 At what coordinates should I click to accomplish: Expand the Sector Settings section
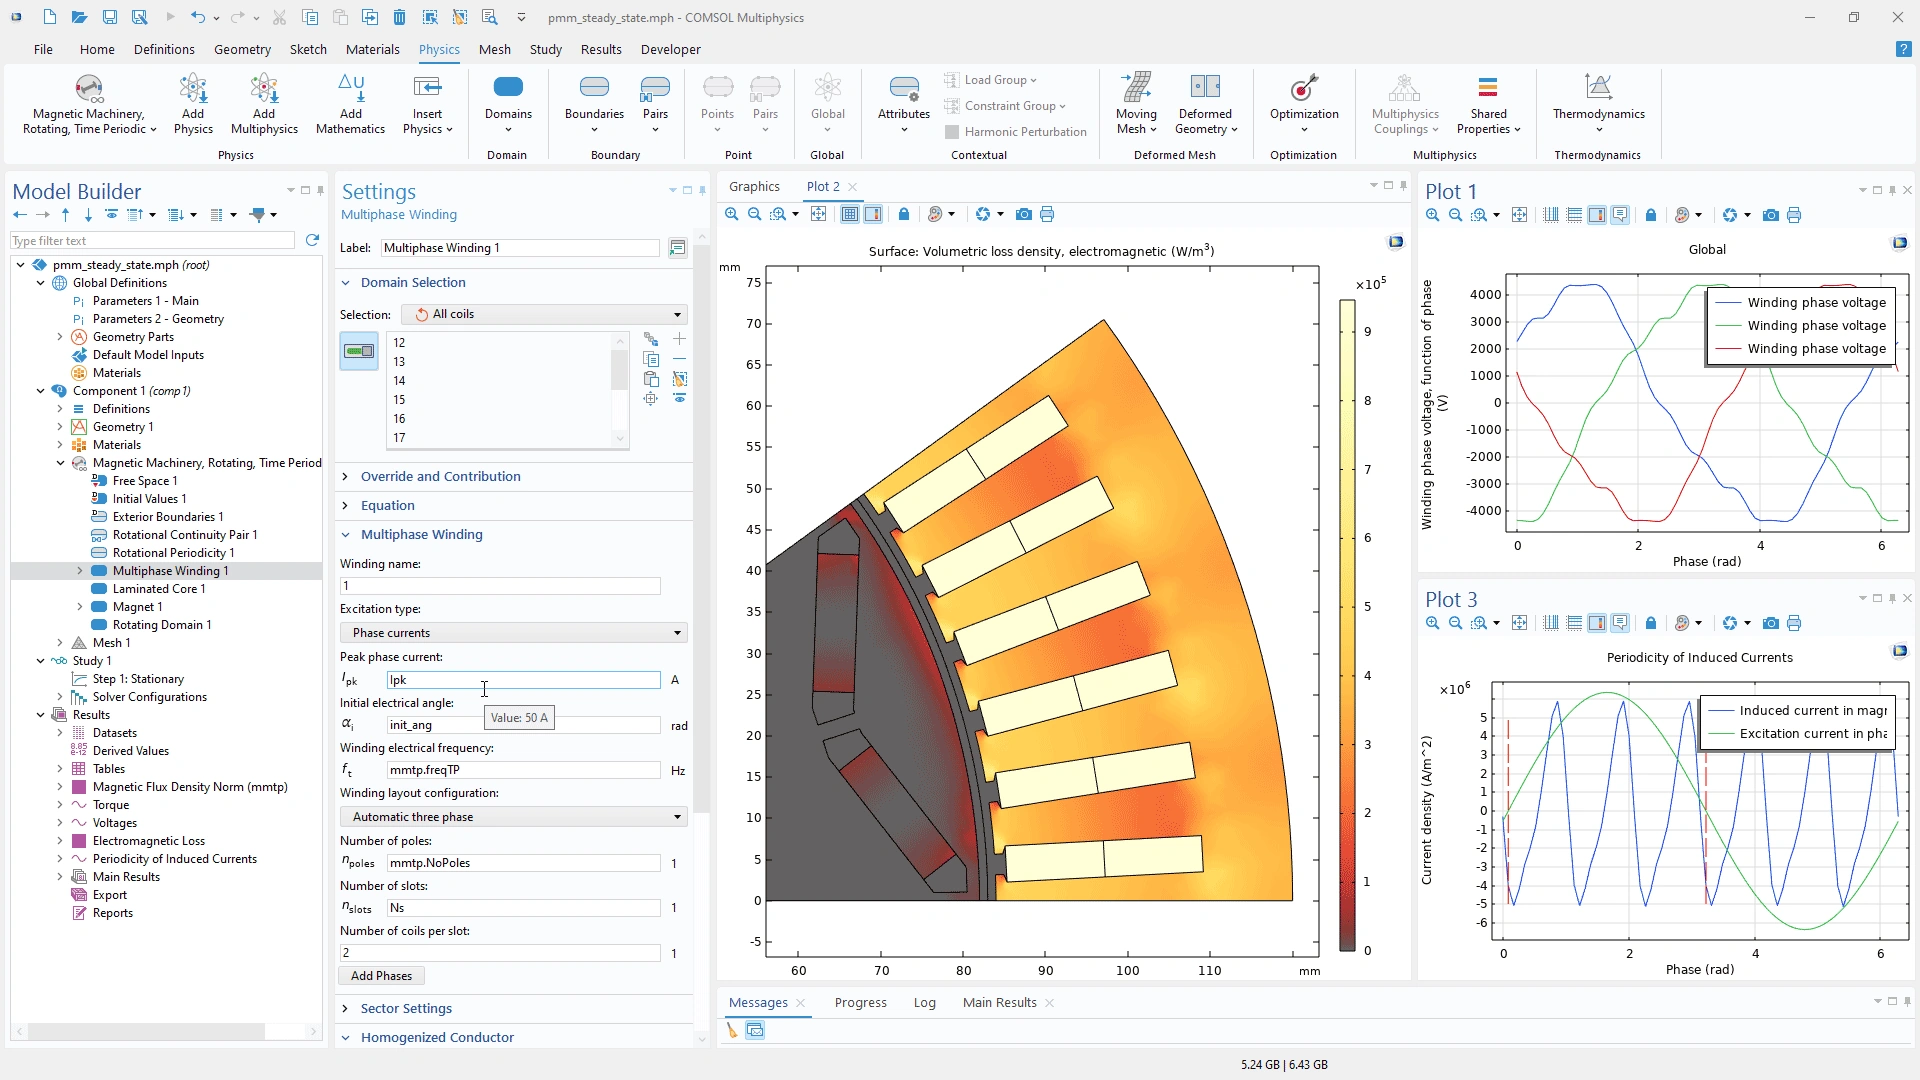tap(406, 1008)
